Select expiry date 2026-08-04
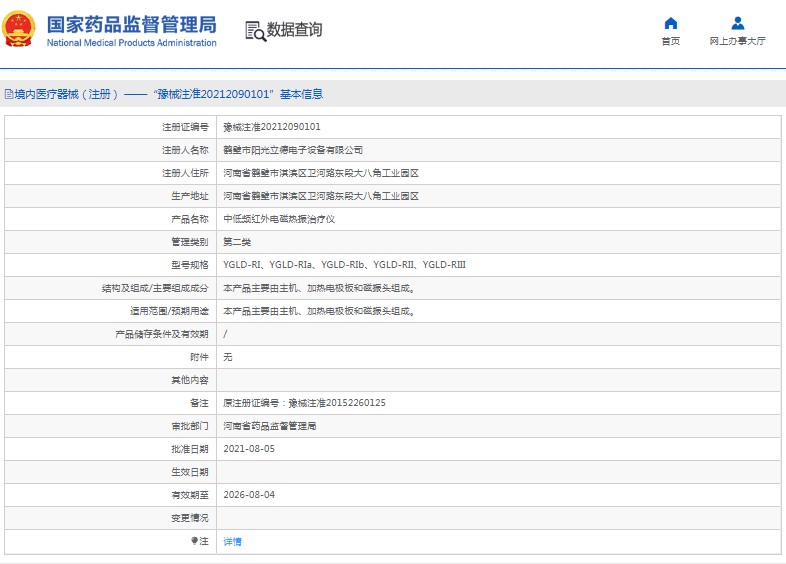The image size is (786, 564). pyautogui.click(x=249, y=495)
